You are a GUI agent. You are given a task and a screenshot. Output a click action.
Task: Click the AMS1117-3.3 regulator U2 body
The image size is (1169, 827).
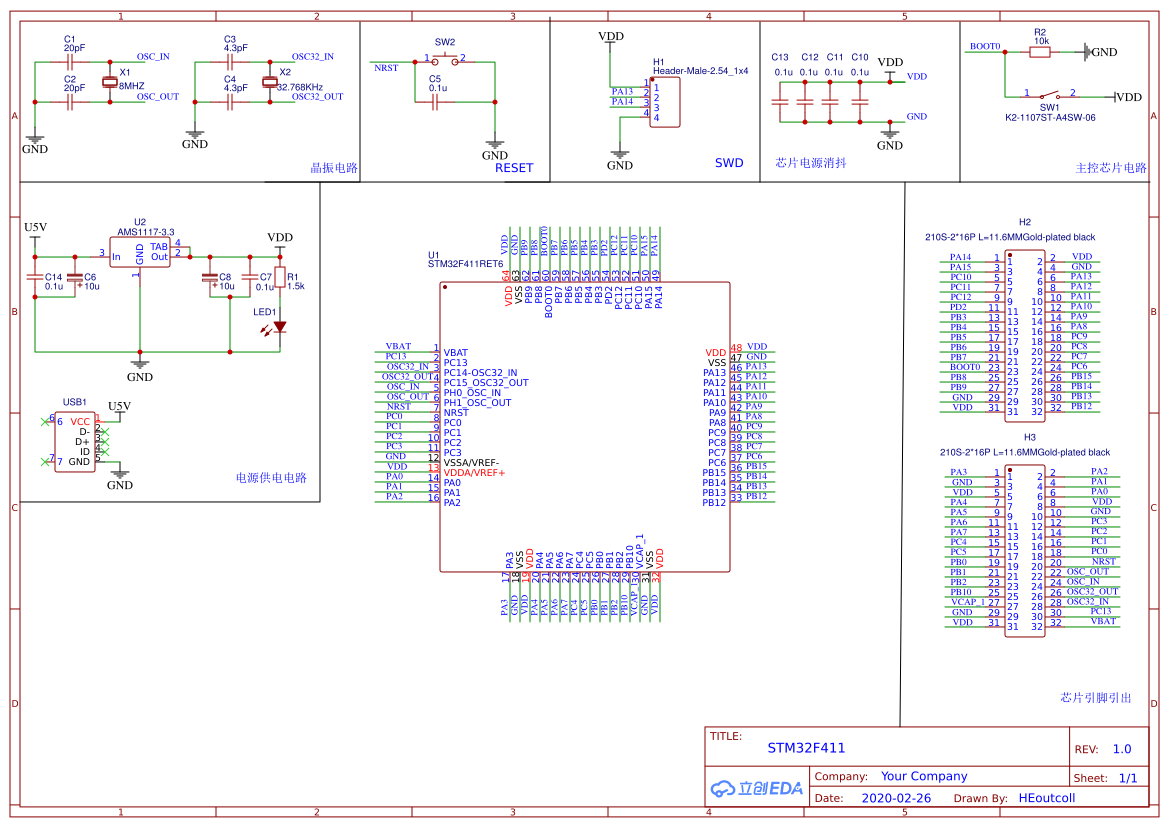tap(140, 253)
